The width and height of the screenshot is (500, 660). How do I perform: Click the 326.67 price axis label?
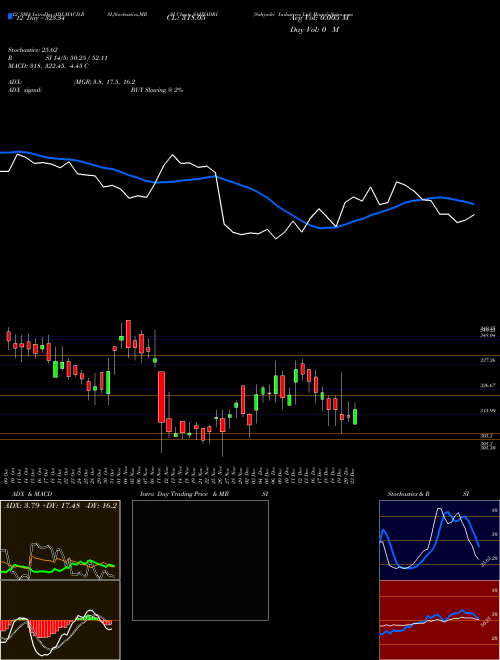click(489, 385)
